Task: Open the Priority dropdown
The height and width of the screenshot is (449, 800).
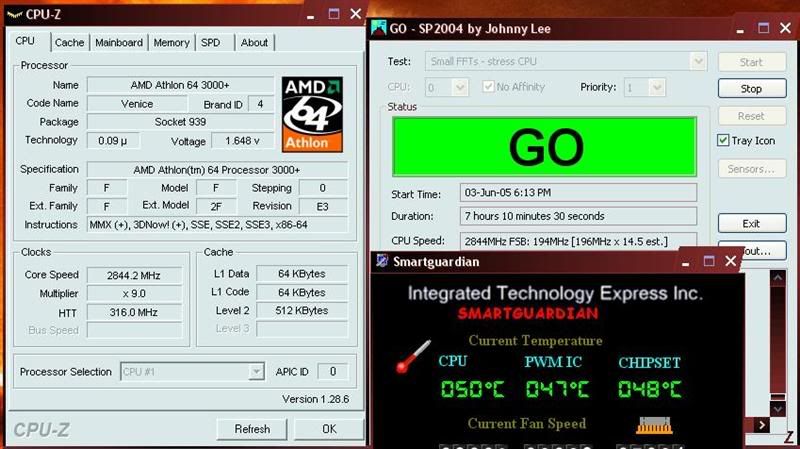Action: click(x=657, y=88)
